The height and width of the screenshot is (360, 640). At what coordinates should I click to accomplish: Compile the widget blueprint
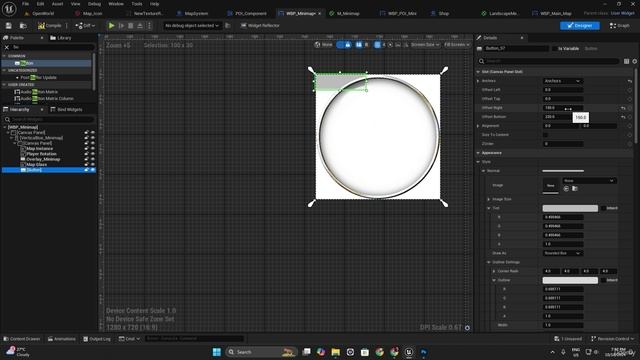[x=49, y=25]
